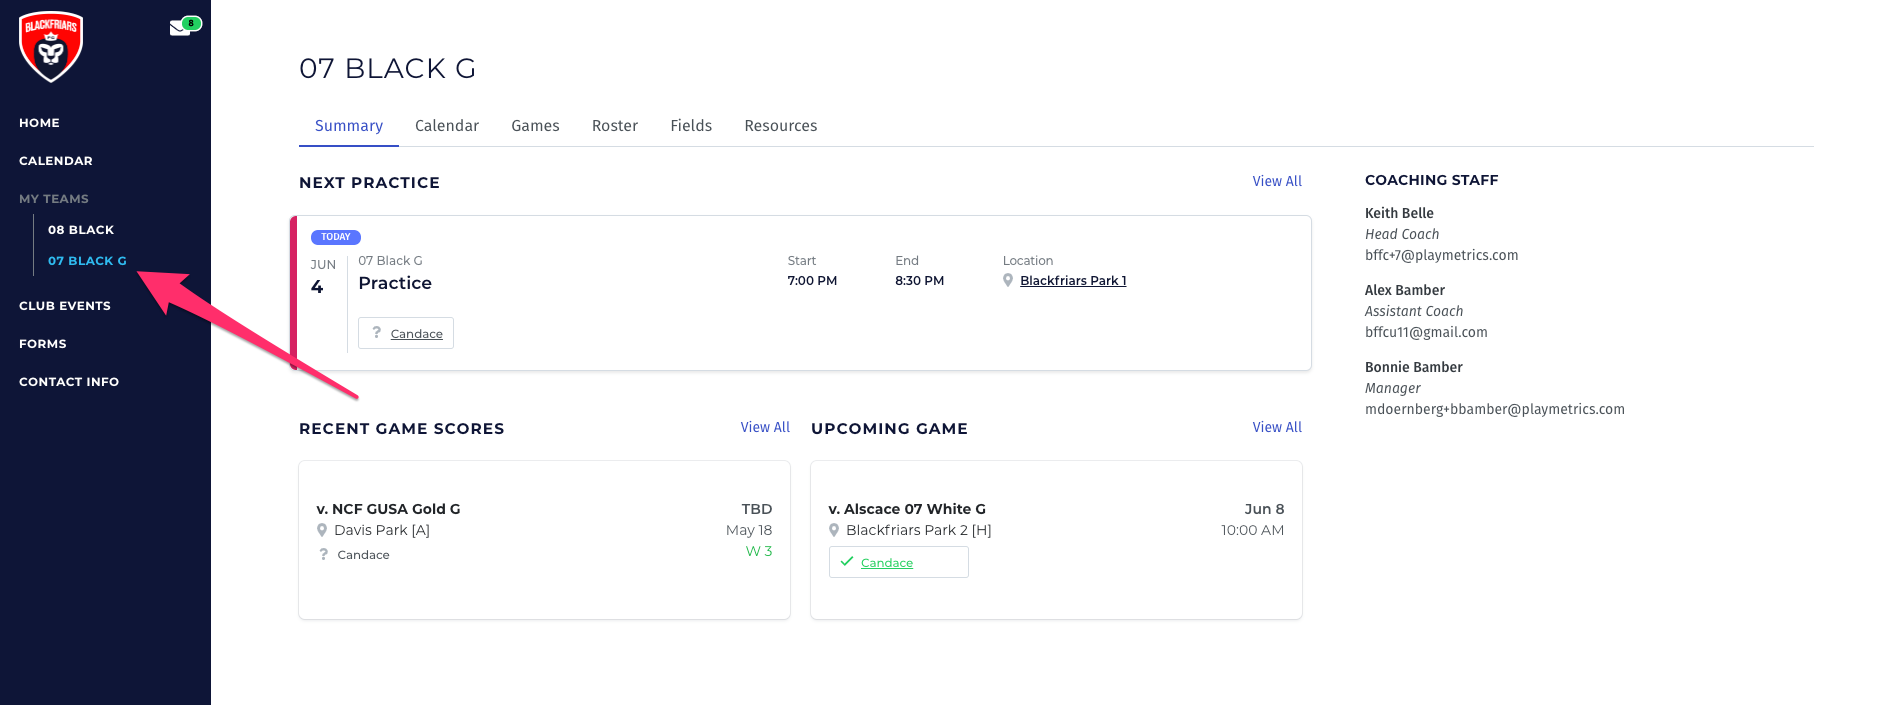Open Forms from the sidebar
The width and height of the screenshot is (1901, 705).
pyautogui.click(x=43, y=344)
